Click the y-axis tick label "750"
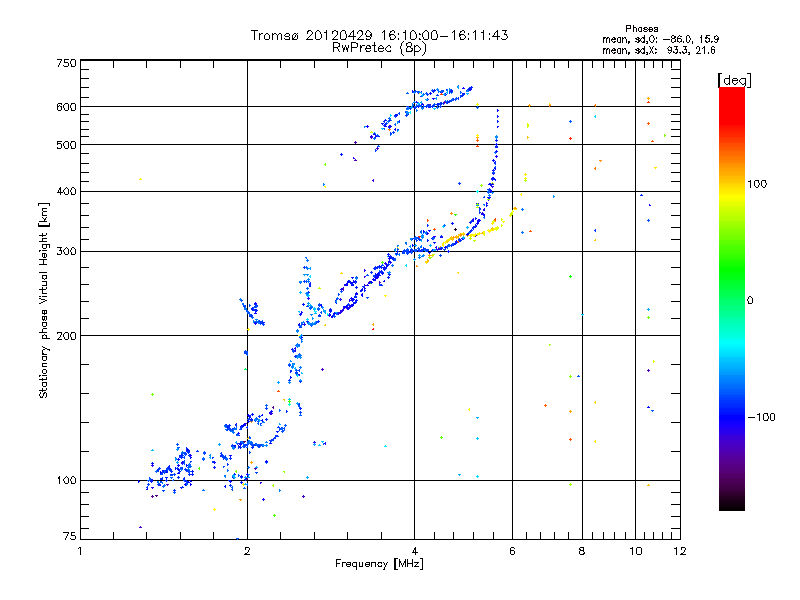Viewport: 800px width, 600px height. pyautogui.click(x=66, y=63)
